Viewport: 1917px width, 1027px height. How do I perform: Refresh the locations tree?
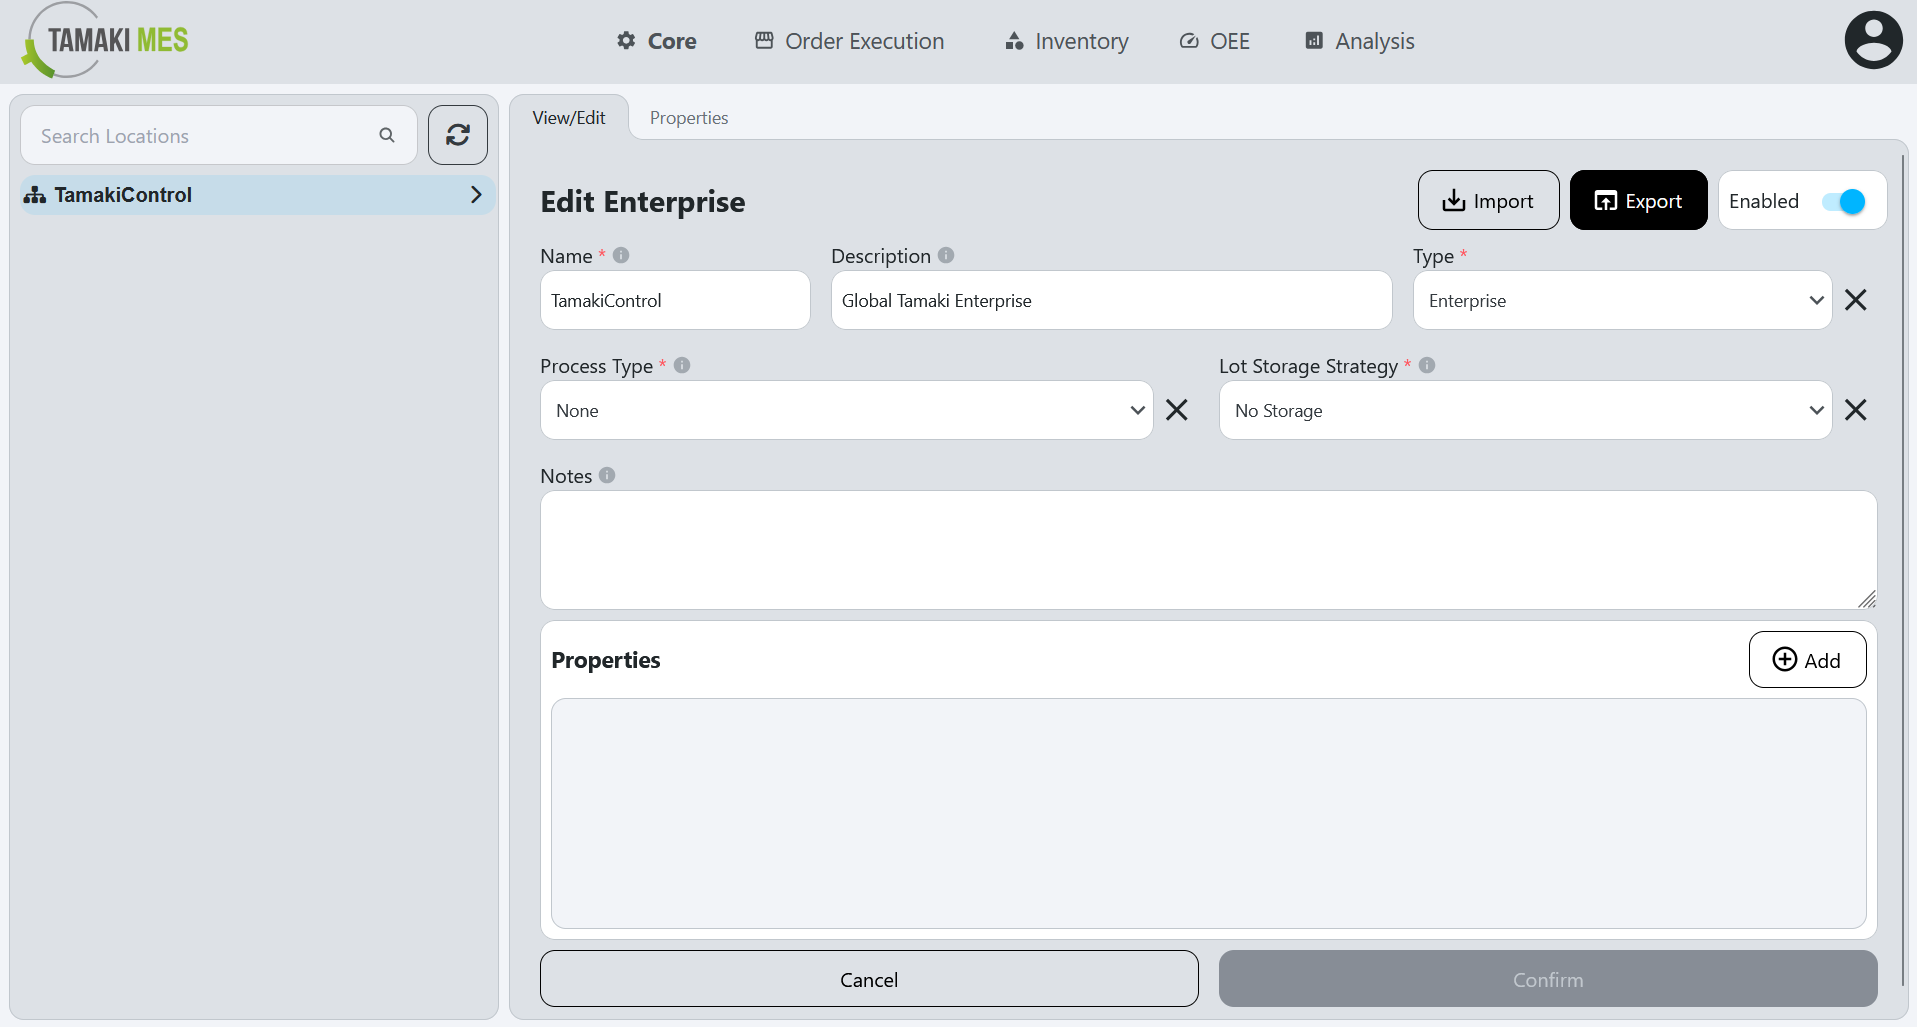457,134
